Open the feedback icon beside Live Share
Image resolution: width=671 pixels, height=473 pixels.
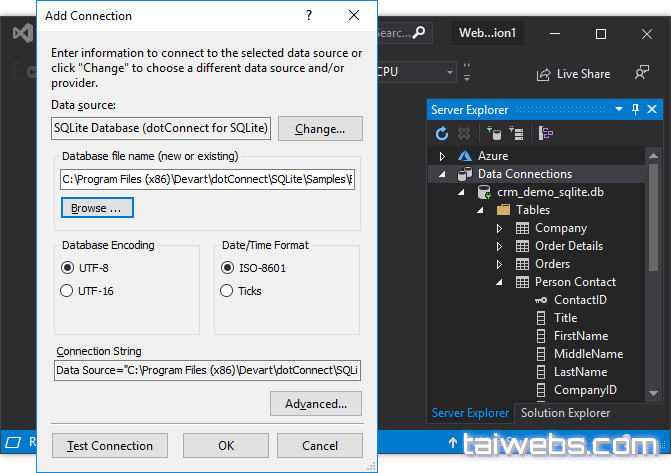tap(642, 73)
